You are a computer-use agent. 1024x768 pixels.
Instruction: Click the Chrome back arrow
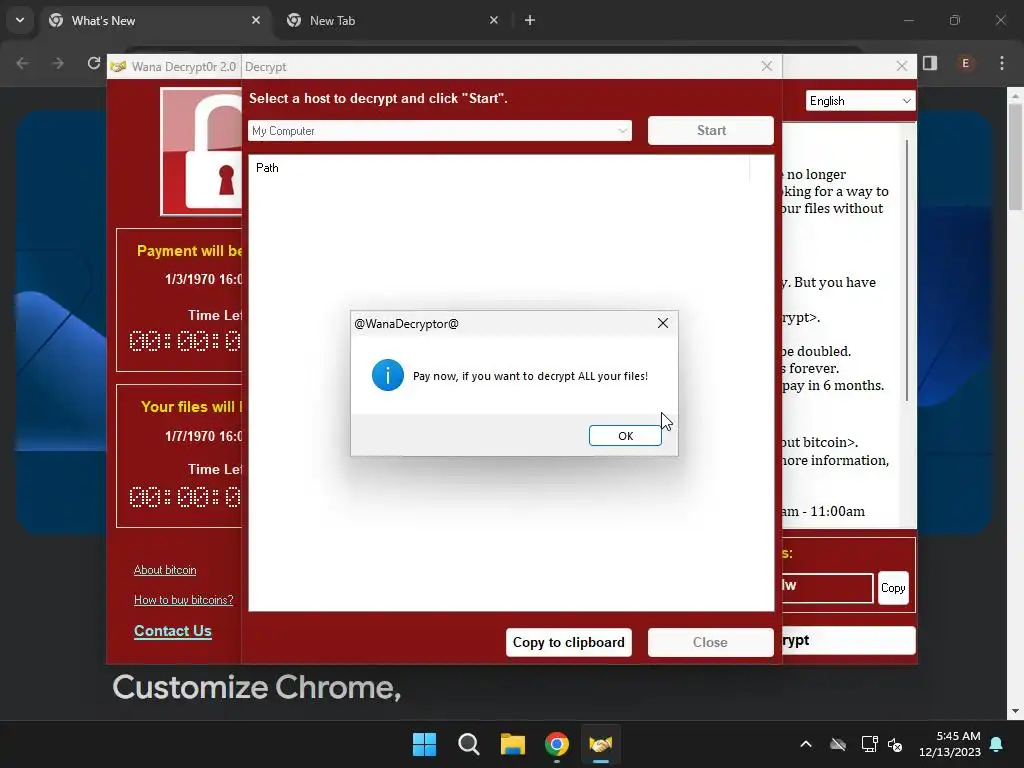point(22,63)
